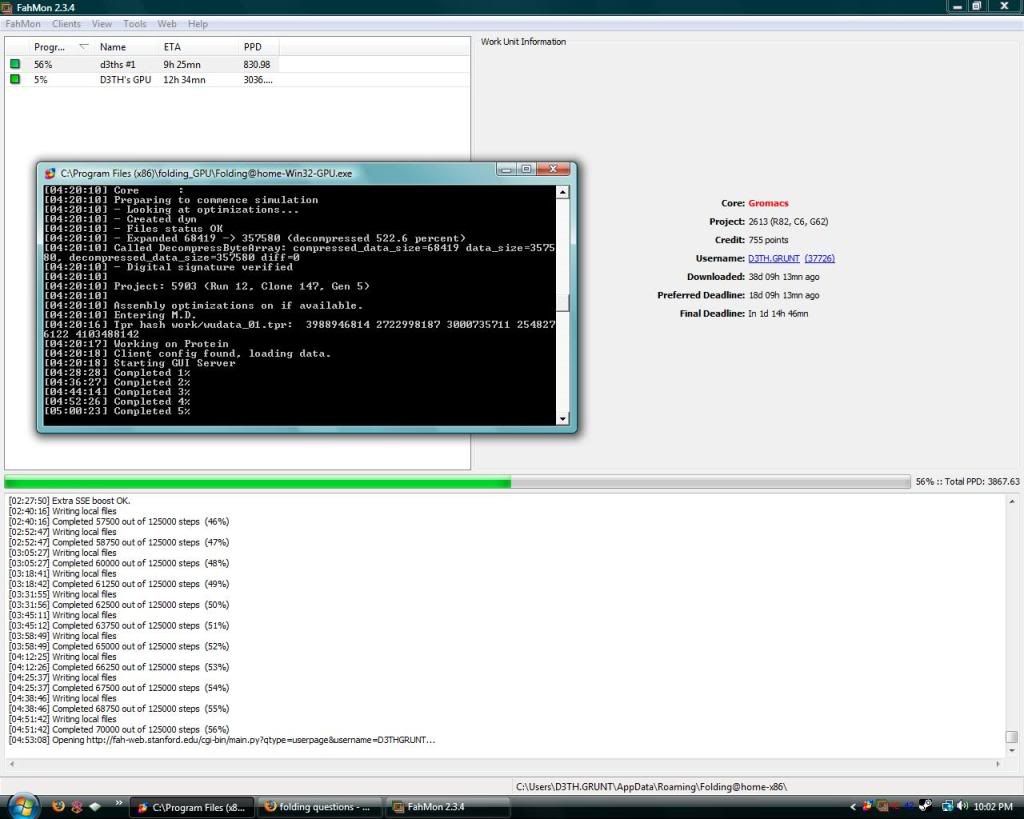The image size is (1024, 819).
Task: Switch to the C:\Program Files taskbar button
Action: click(x=191, y=807)
